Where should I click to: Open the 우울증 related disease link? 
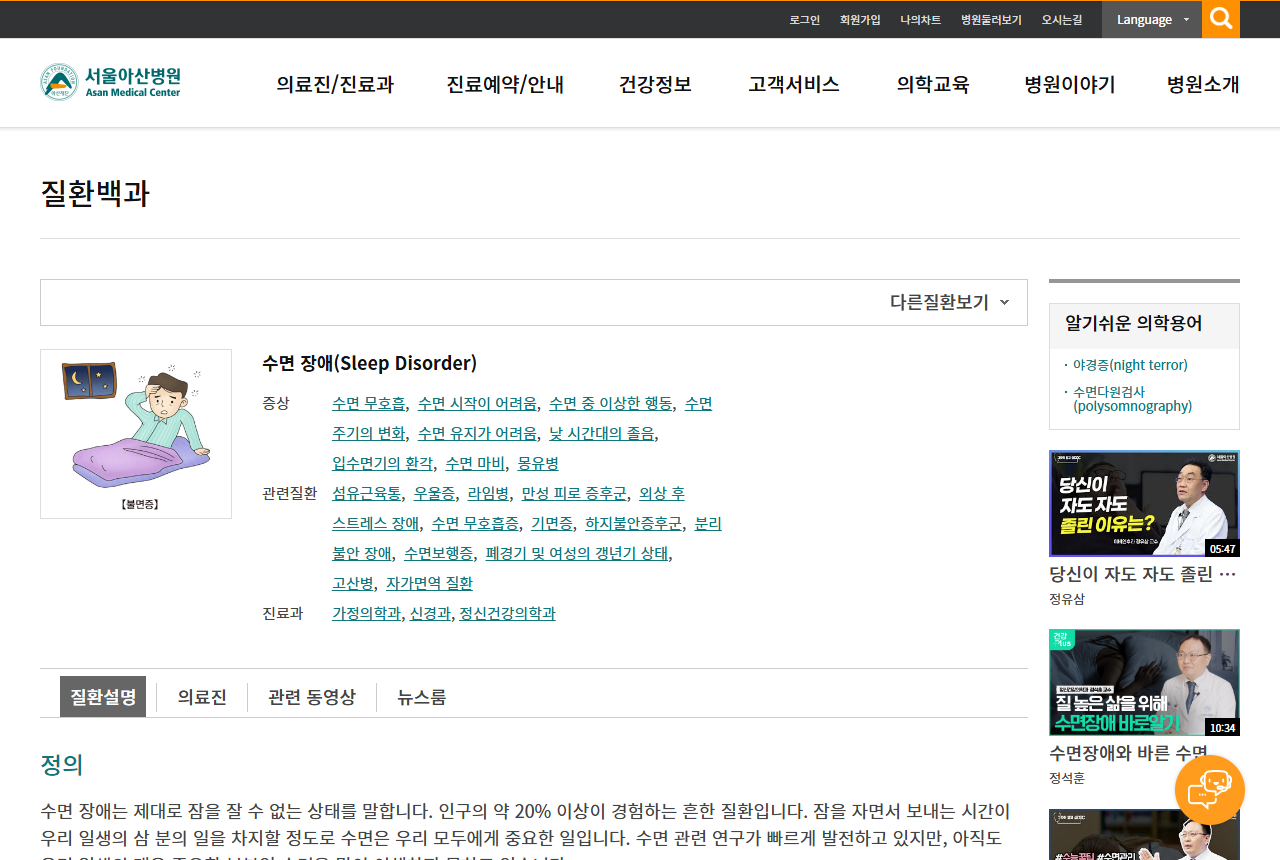tap(434, 494)
